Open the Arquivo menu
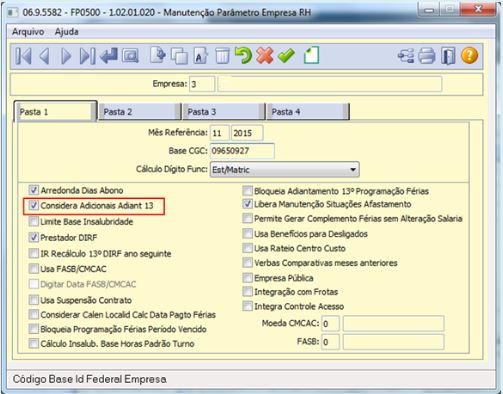This screenshot has height=394, width=503. click(28, 32)
